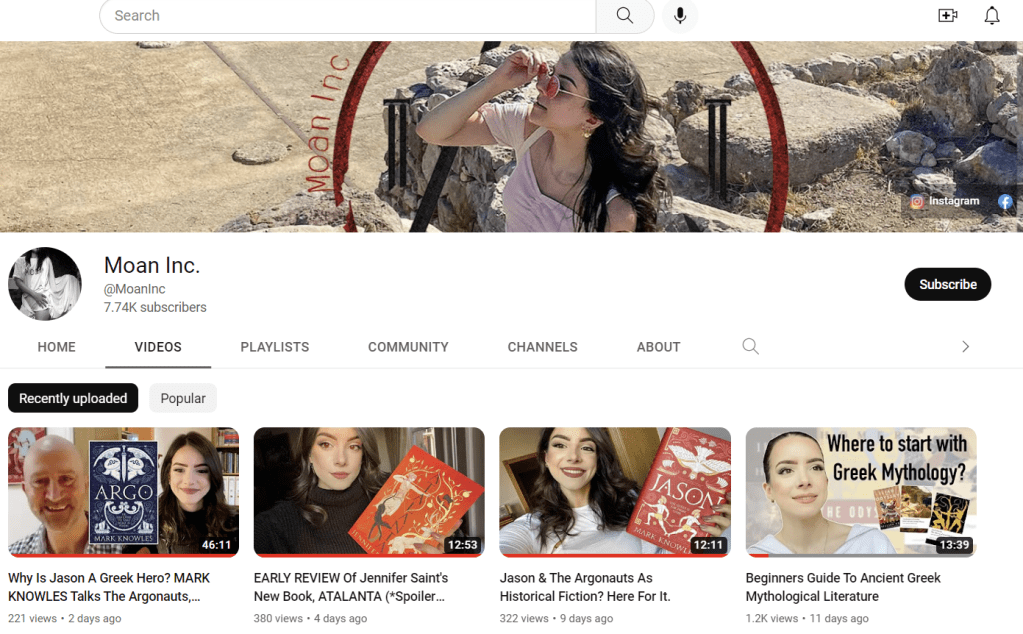Switch to the PLAYLISTS tab

tap(274, 347)
